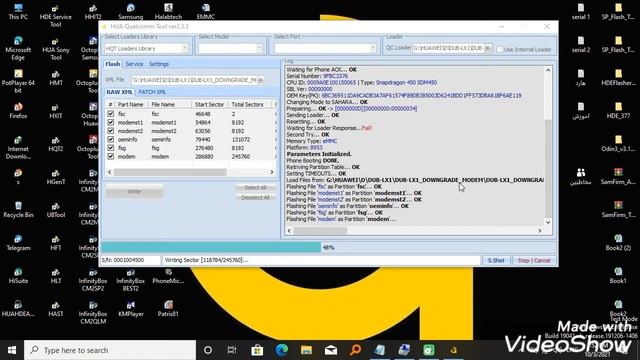
Task: Open the serial 1 text file
Action: click(580, 12)
